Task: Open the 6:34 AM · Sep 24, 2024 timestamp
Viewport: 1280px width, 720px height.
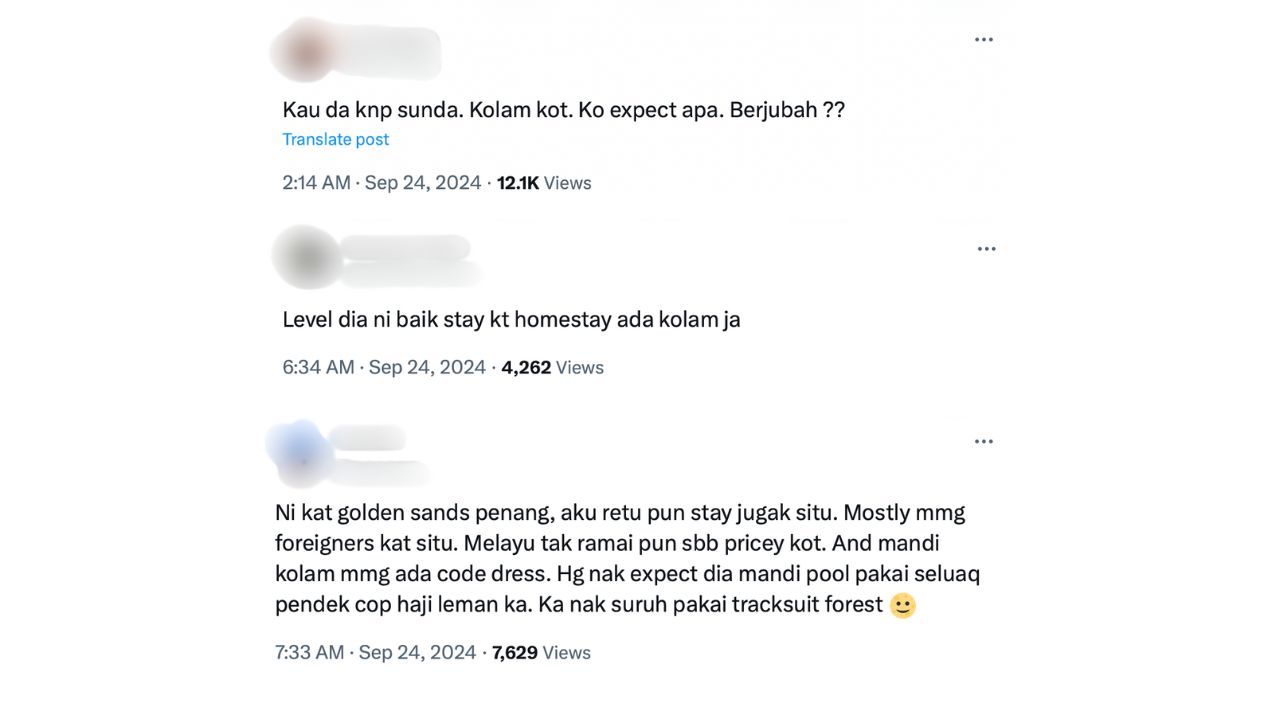Action: click(384, 367)
